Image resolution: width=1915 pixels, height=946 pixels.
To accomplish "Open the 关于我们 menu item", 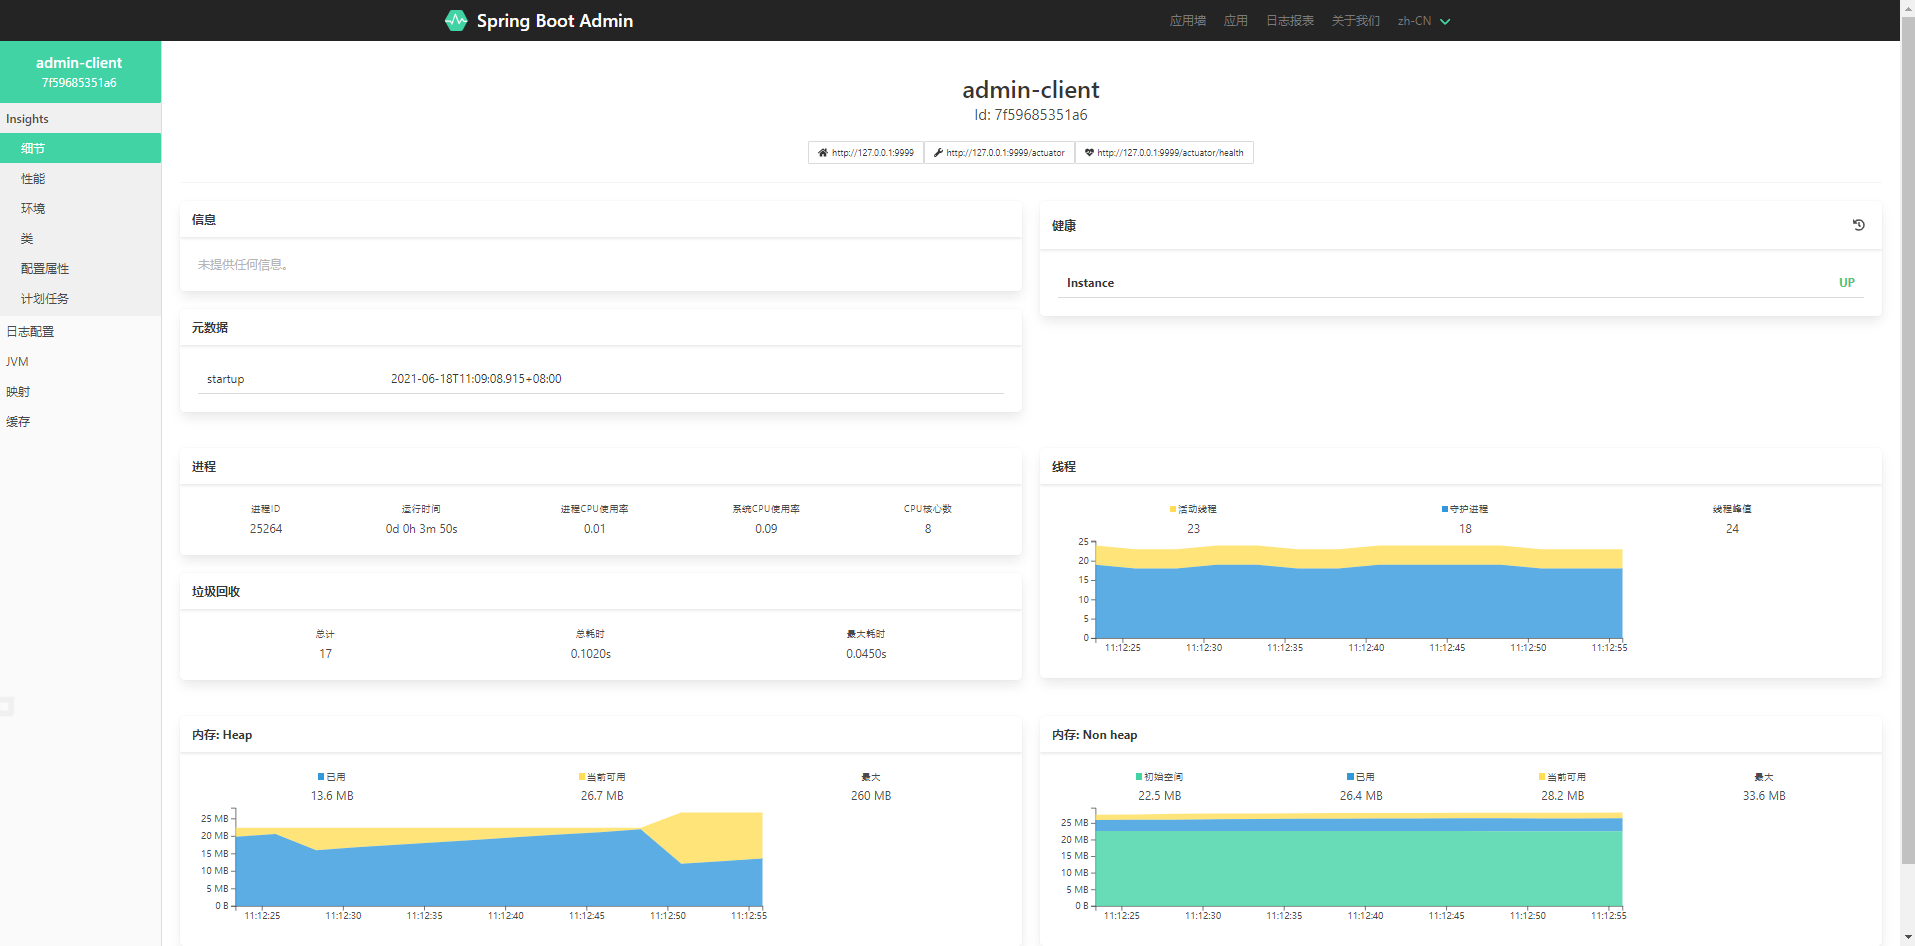I will coord(1355,21).
